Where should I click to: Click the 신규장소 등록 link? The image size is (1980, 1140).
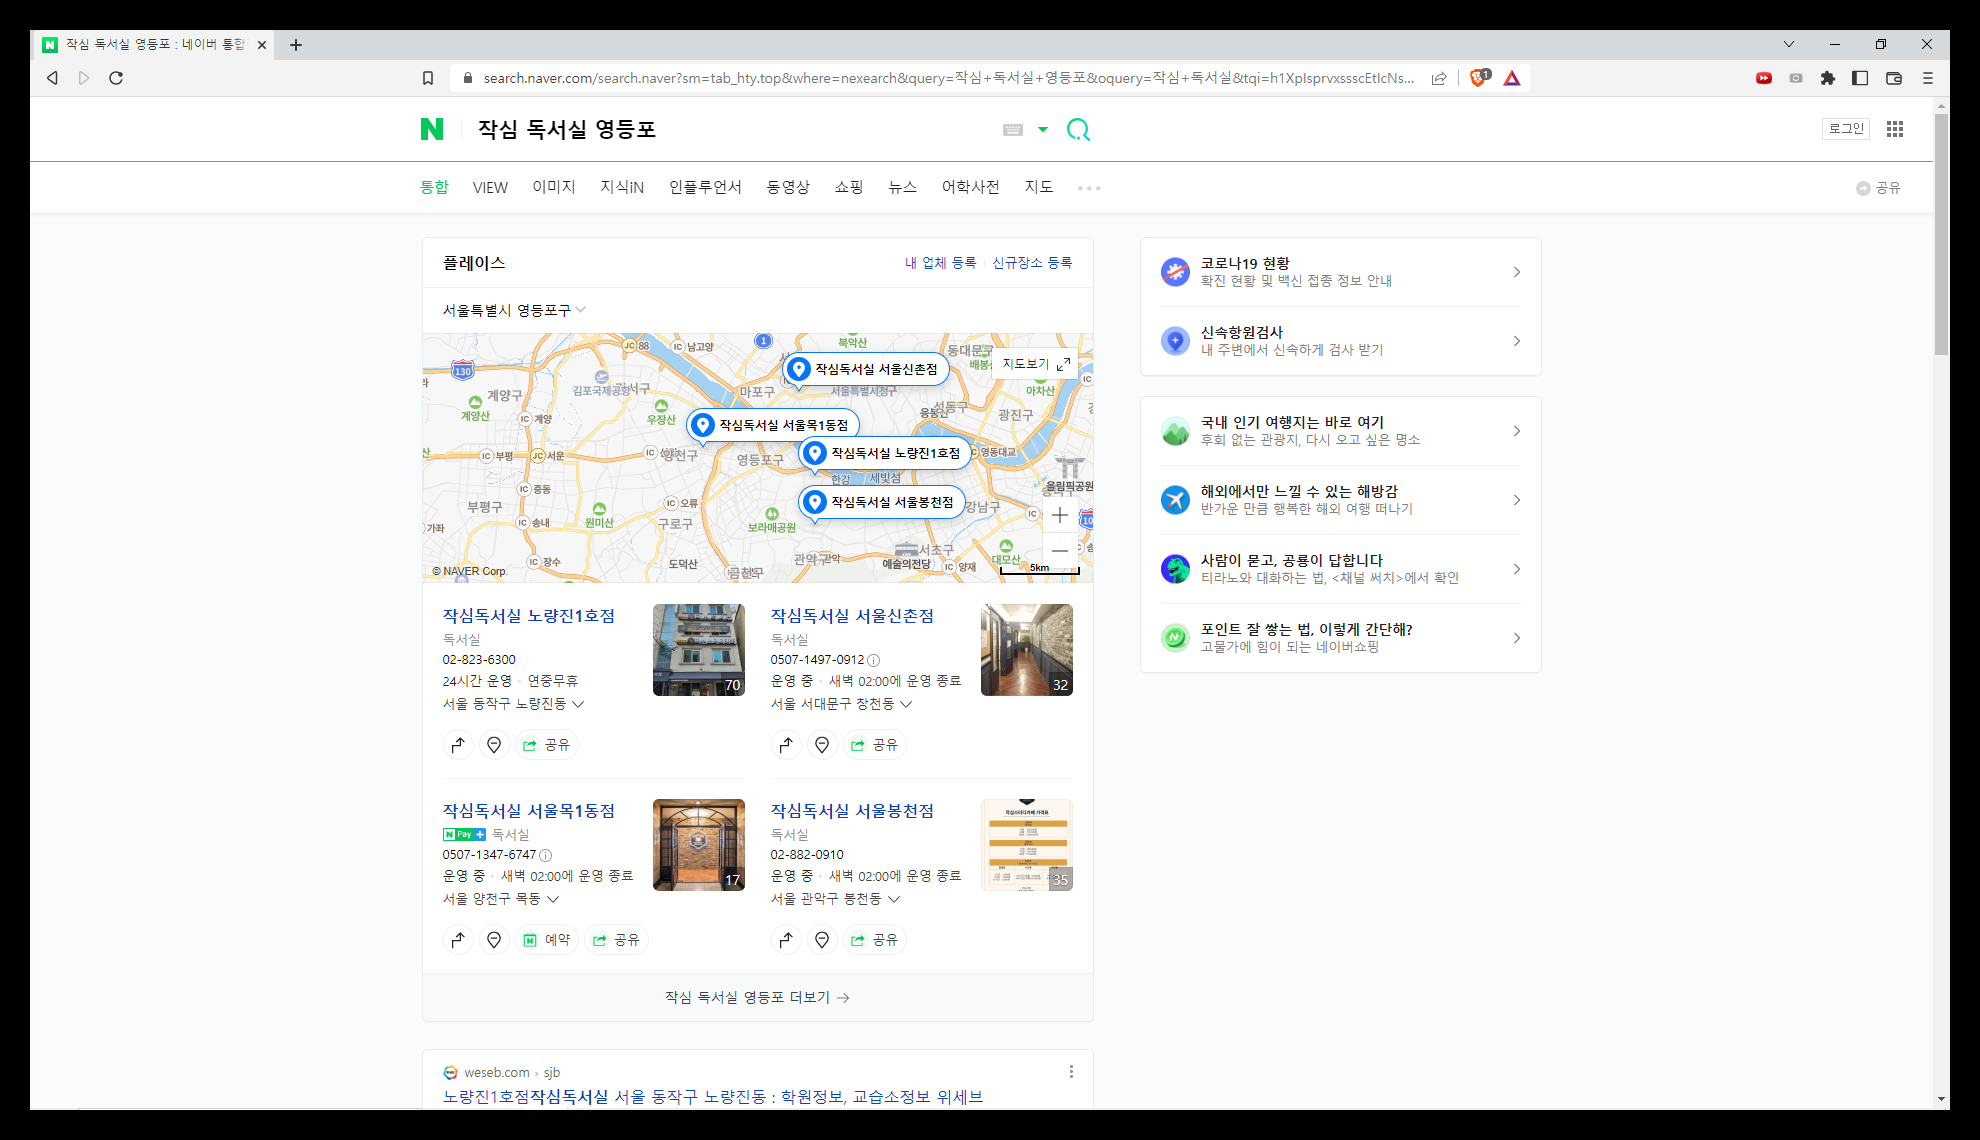click(x=1032, y=263)
